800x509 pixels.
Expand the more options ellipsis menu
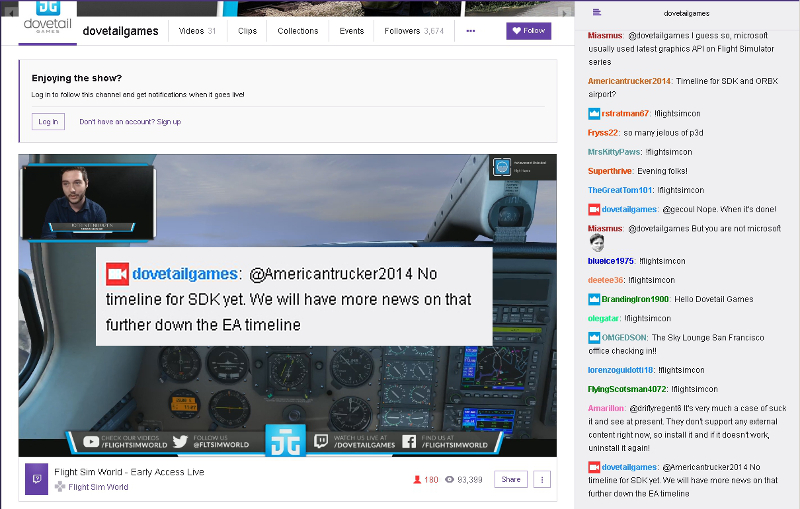tap(471, 31)
